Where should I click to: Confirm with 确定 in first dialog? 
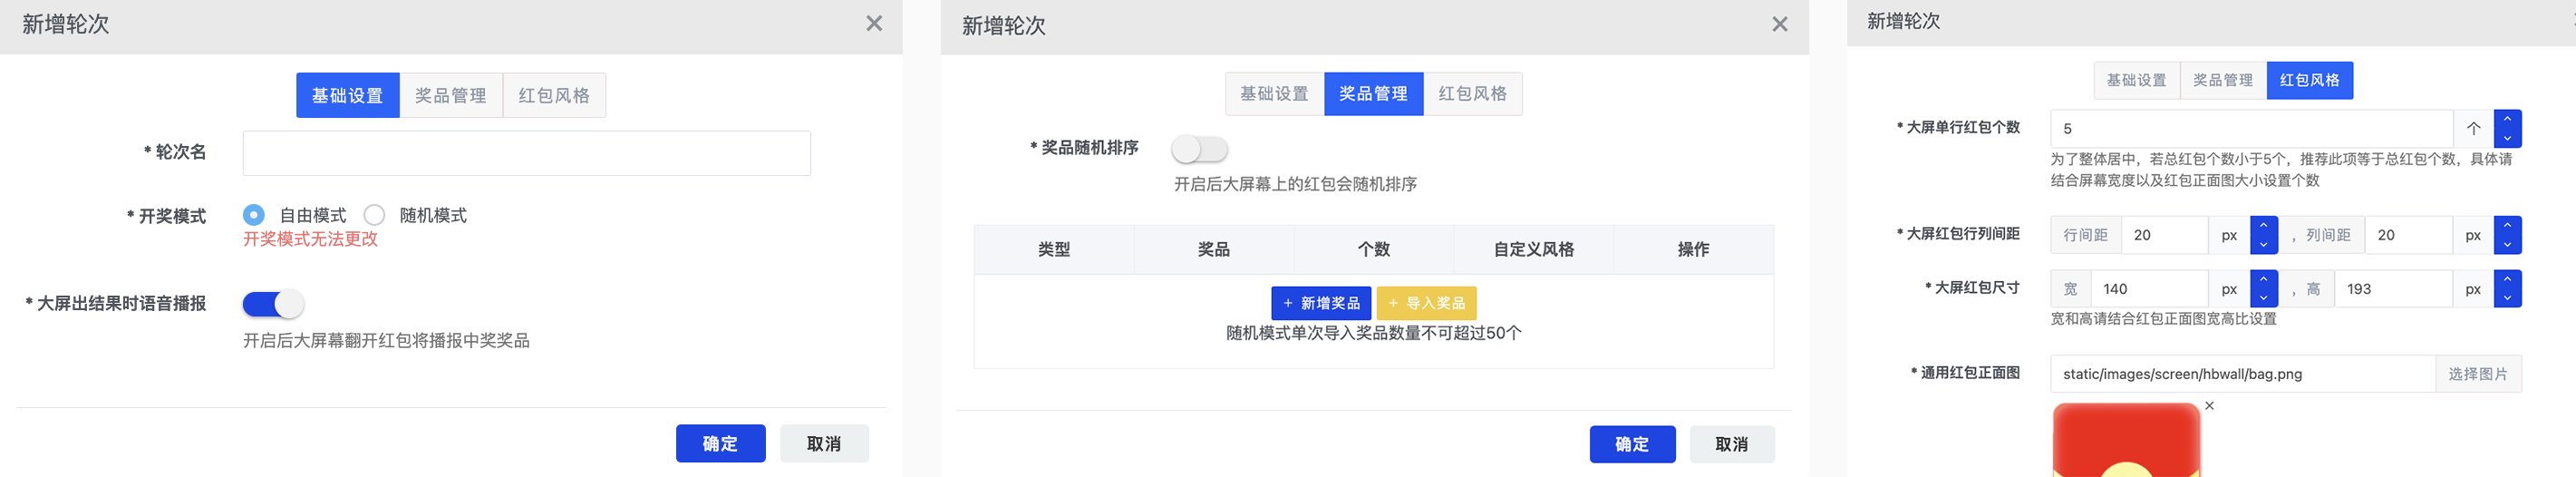[x=721, y=443]
